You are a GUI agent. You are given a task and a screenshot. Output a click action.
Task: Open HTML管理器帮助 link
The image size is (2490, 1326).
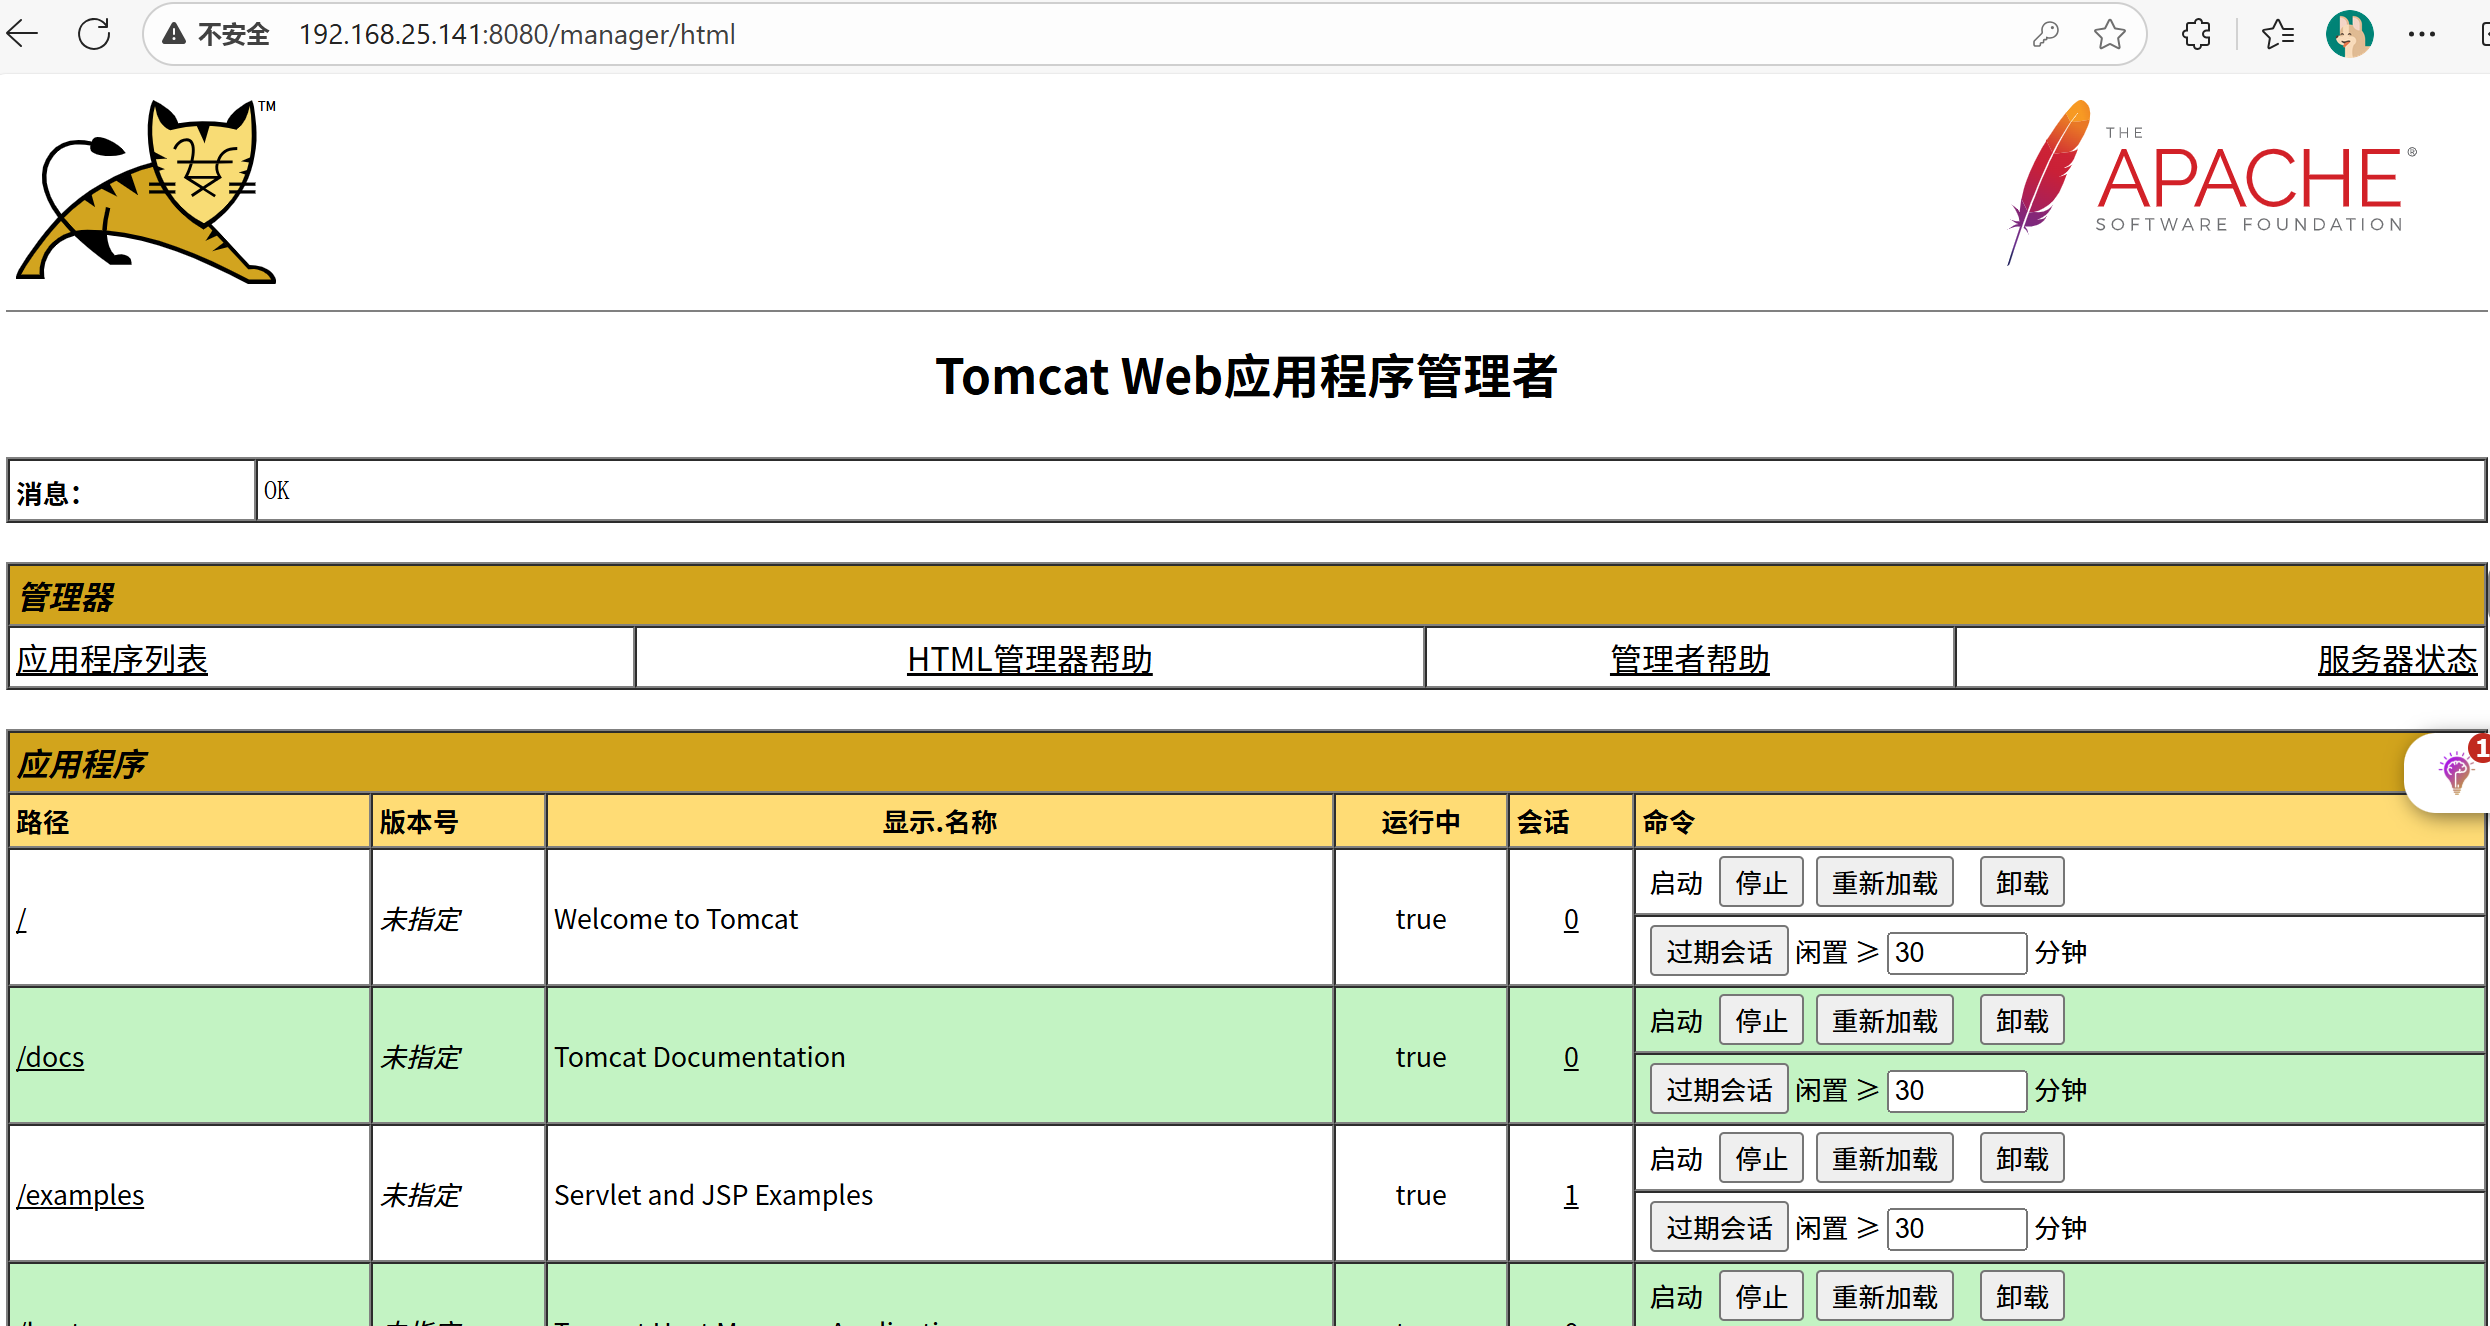click(x=1030, y=659)
